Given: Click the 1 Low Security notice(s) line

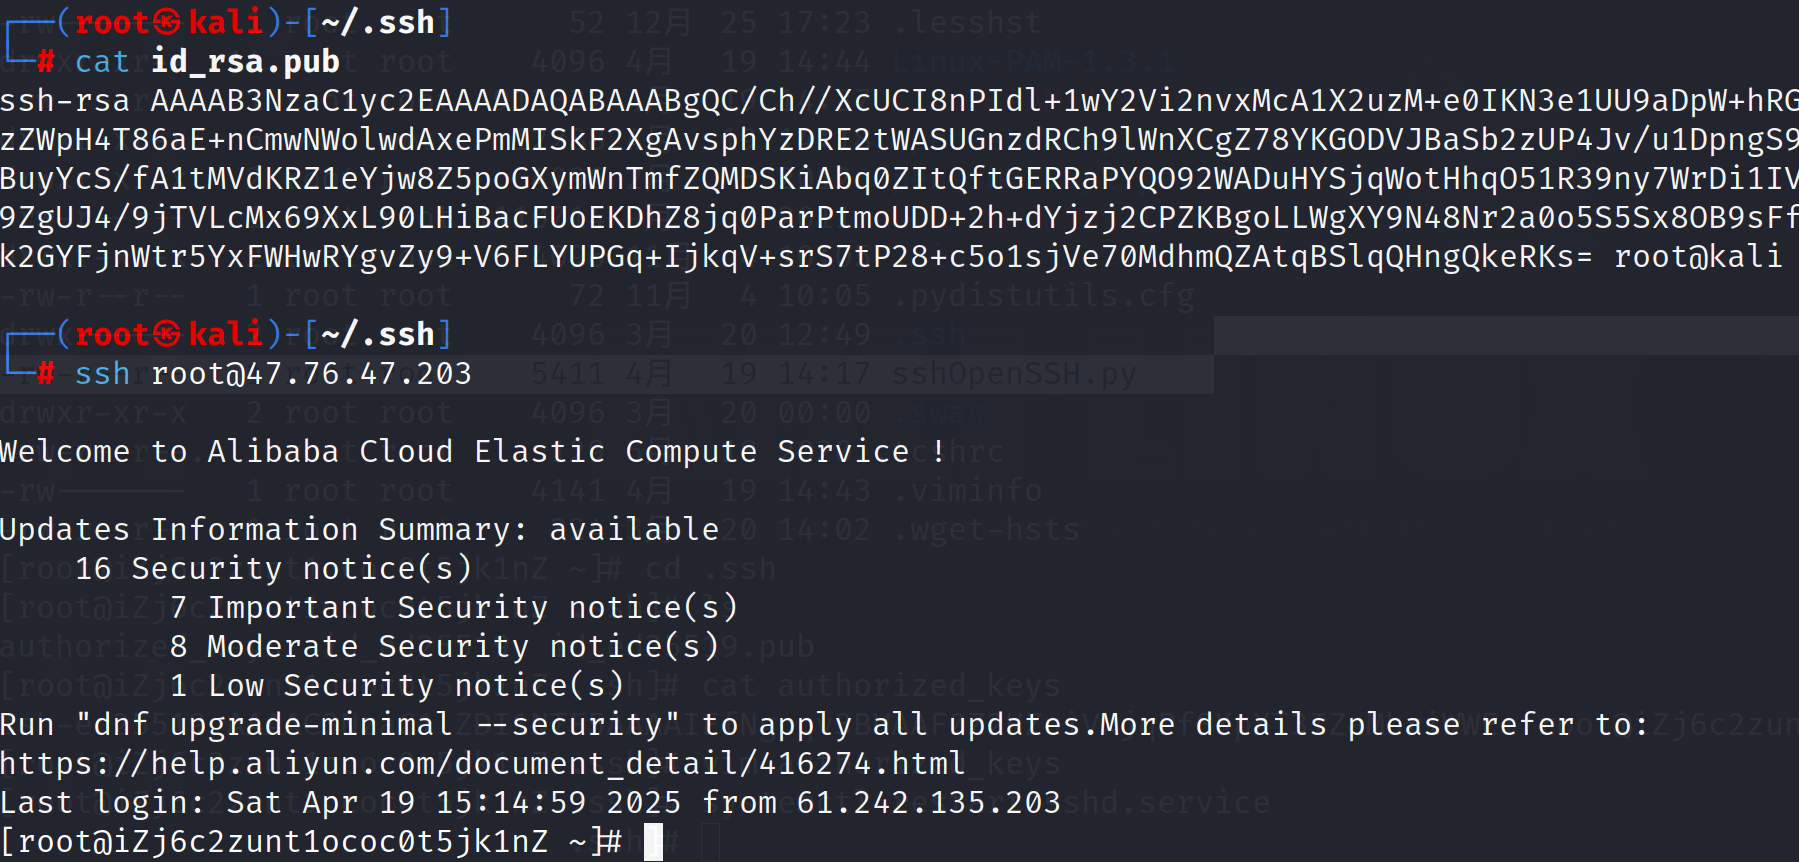Looking at the screenshot, I should (x=397, y=686).
